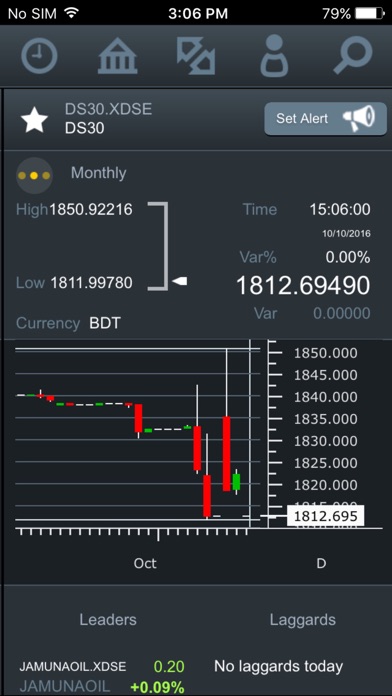The image size is (392, 696).
Task: Click the megaphone icon in Set Alert
Action: coord(359,118)
